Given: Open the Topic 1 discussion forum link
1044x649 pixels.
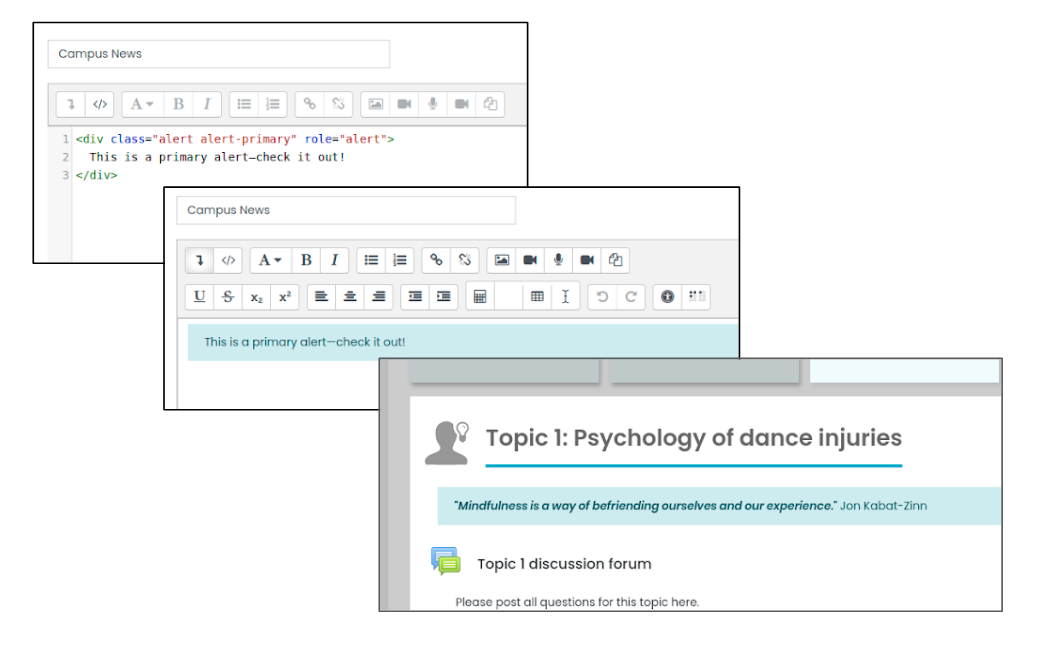Looking at the screenshot, I should click(x=563, y=564).
